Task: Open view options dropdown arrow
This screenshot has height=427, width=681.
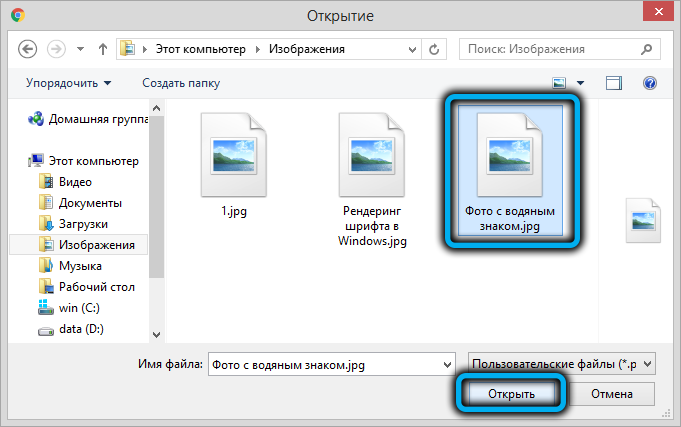Action: point(580,83)
